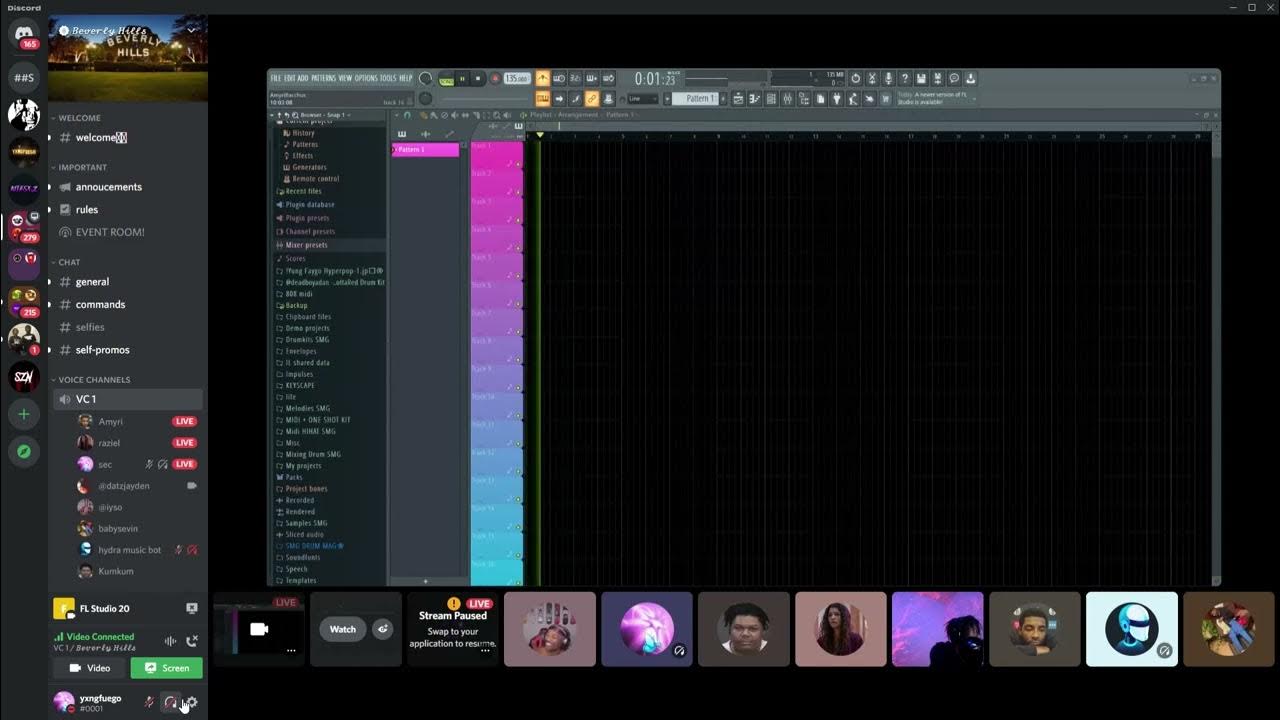Toggle noise suppression waveform icon

[170, 641]
